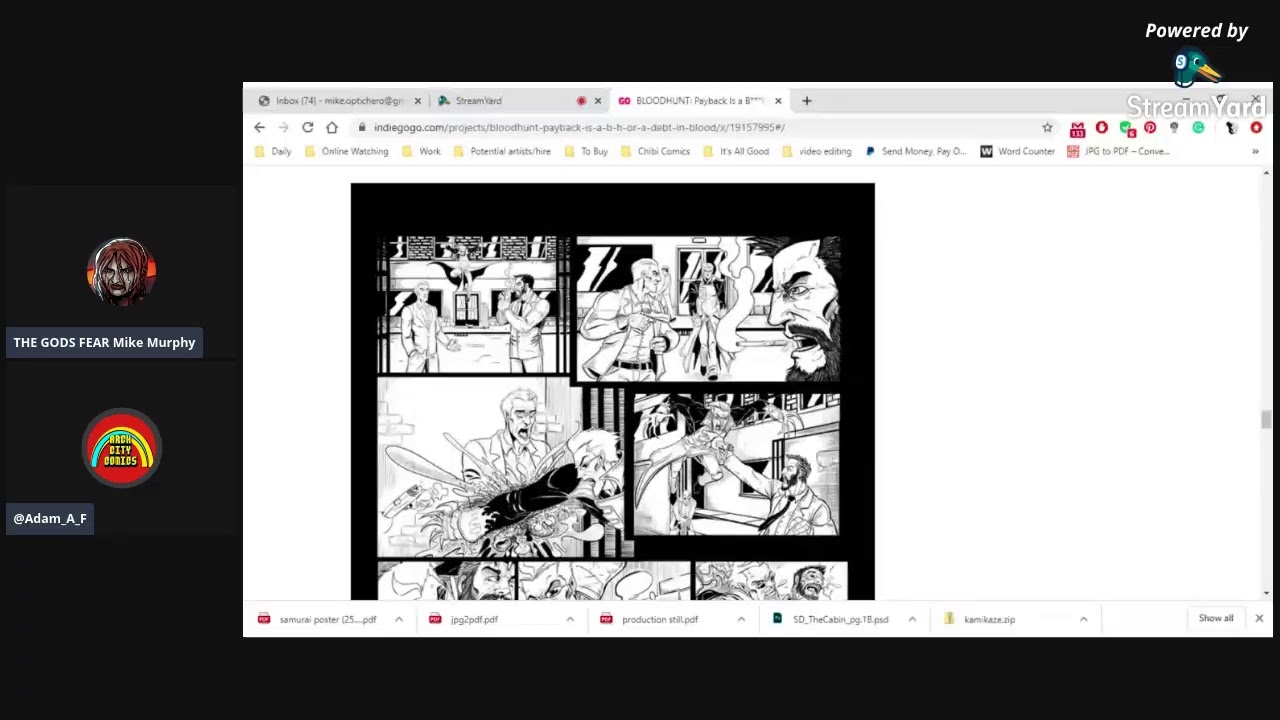Click the browser back arrow
Image resolution: width=1280 pixels, height=720 pixels.
[259, 128]
